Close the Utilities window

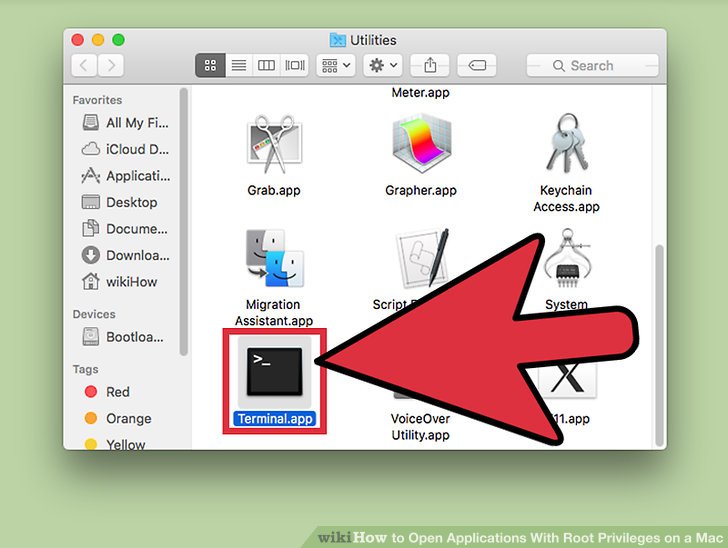78,40
